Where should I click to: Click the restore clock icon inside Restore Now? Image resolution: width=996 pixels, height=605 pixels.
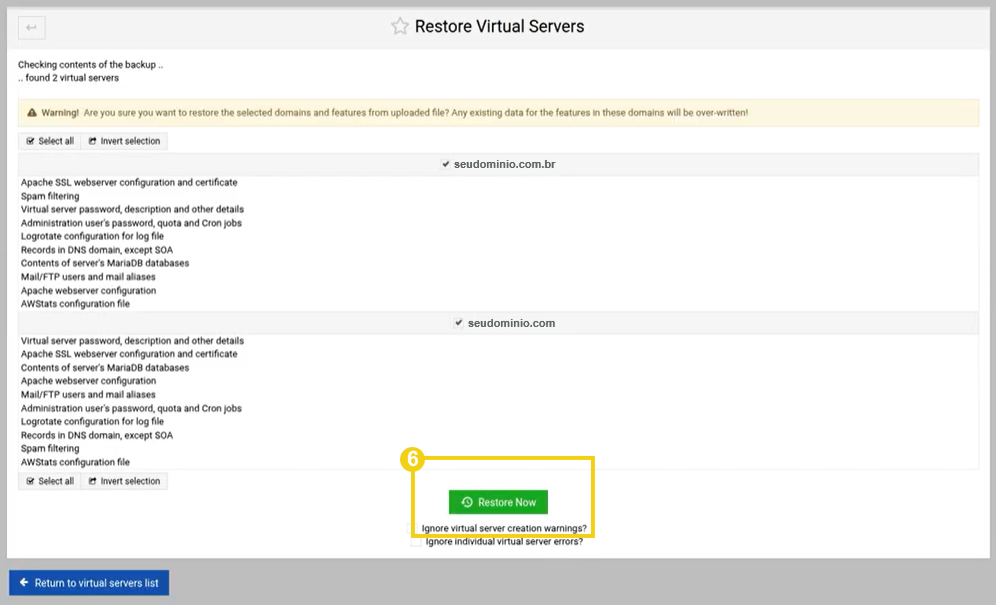coord(466,502)
